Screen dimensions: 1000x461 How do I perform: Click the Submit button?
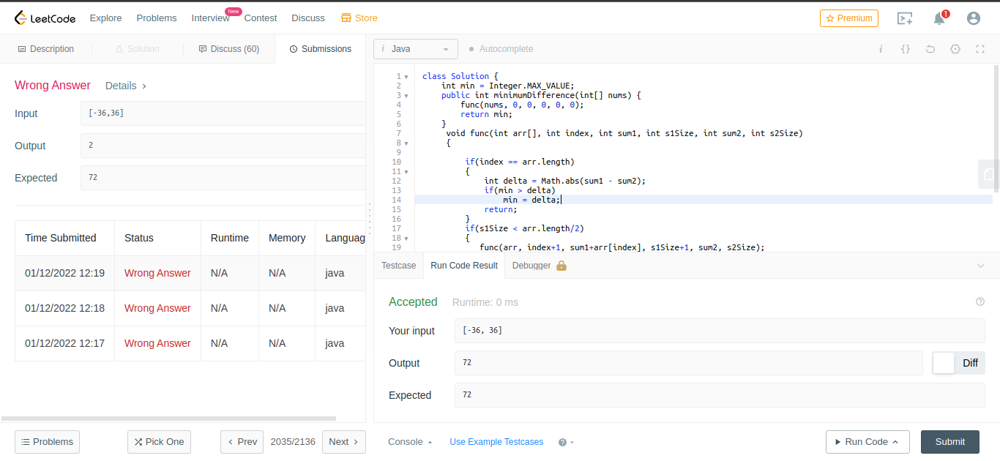tap(950, 442)
